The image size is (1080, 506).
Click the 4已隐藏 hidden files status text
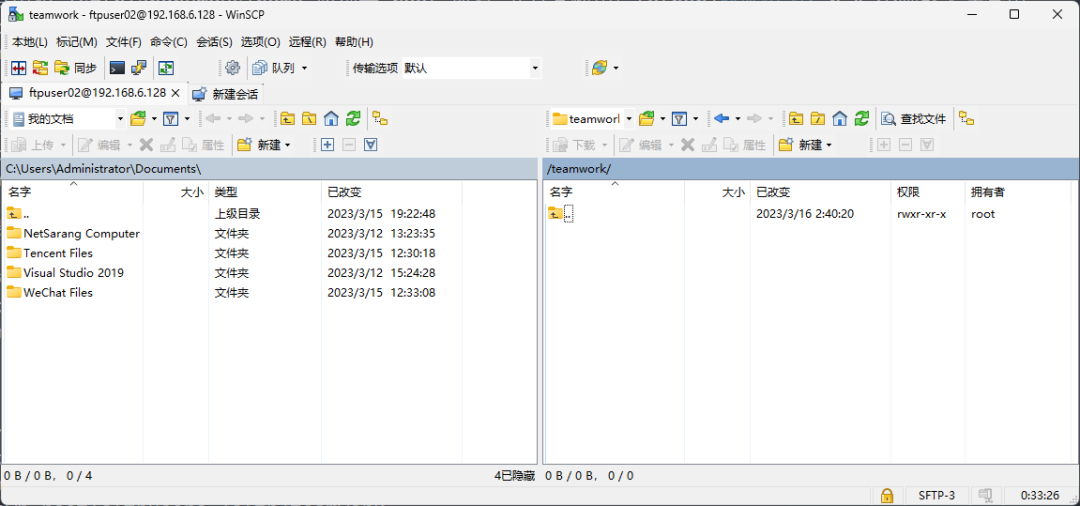click(x=515, y=476)
